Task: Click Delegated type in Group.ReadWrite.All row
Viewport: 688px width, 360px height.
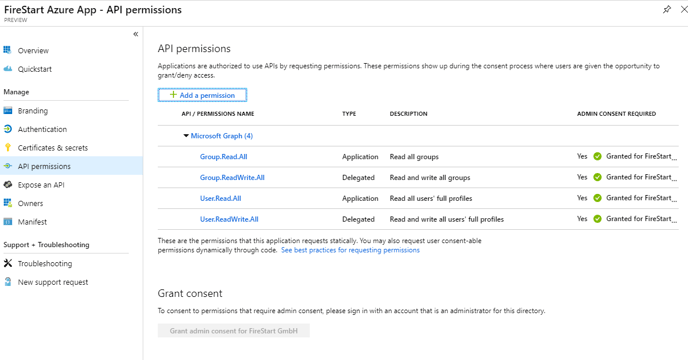Action: point(358,177)
